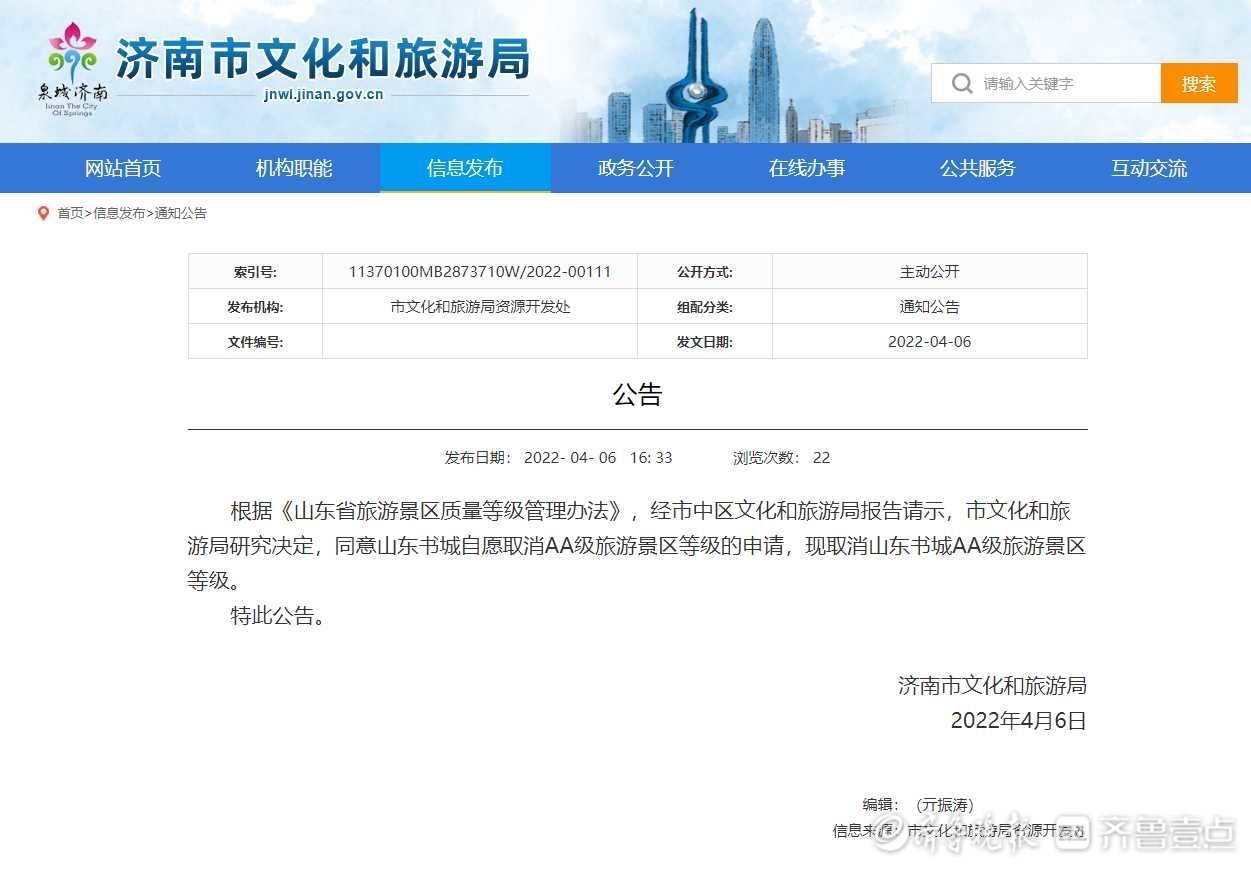Go to 通知公告 in breadcrumb
This screenshot has height=870, width=1251.
[181, 213]
